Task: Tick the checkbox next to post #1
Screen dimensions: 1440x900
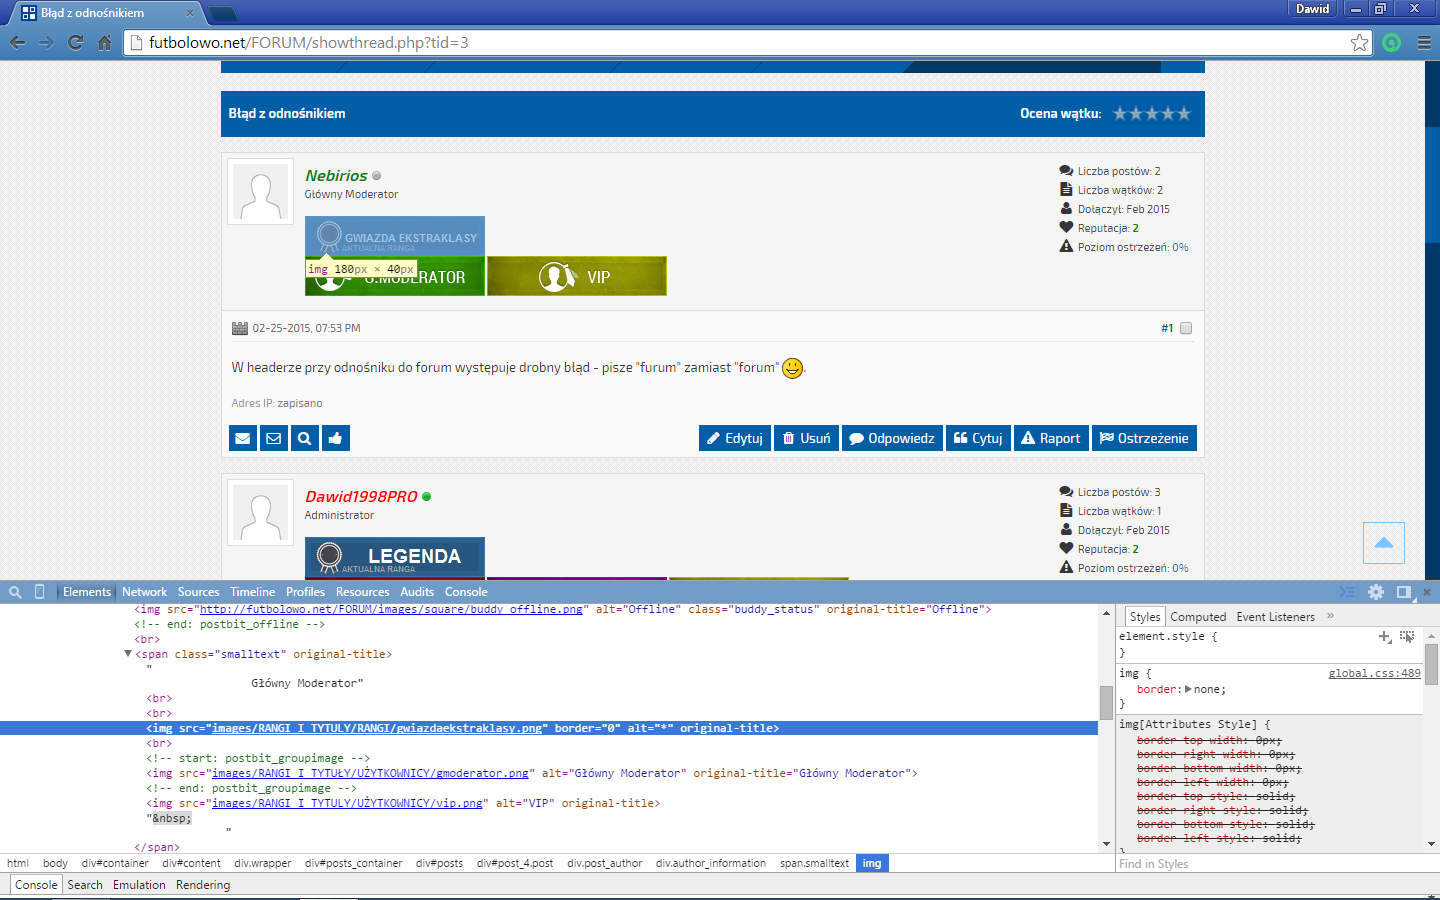Action: point(1186,328)
